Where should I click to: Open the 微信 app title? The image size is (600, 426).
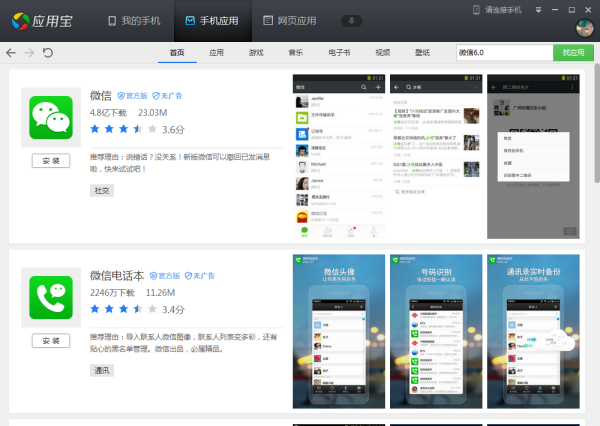[101, 95]
